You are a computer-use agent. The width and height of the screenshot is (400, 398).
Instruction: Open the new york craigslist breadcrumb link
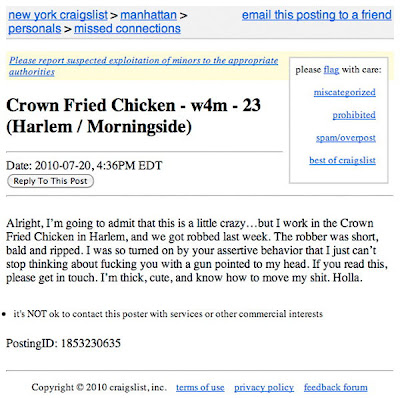point(58,15)
